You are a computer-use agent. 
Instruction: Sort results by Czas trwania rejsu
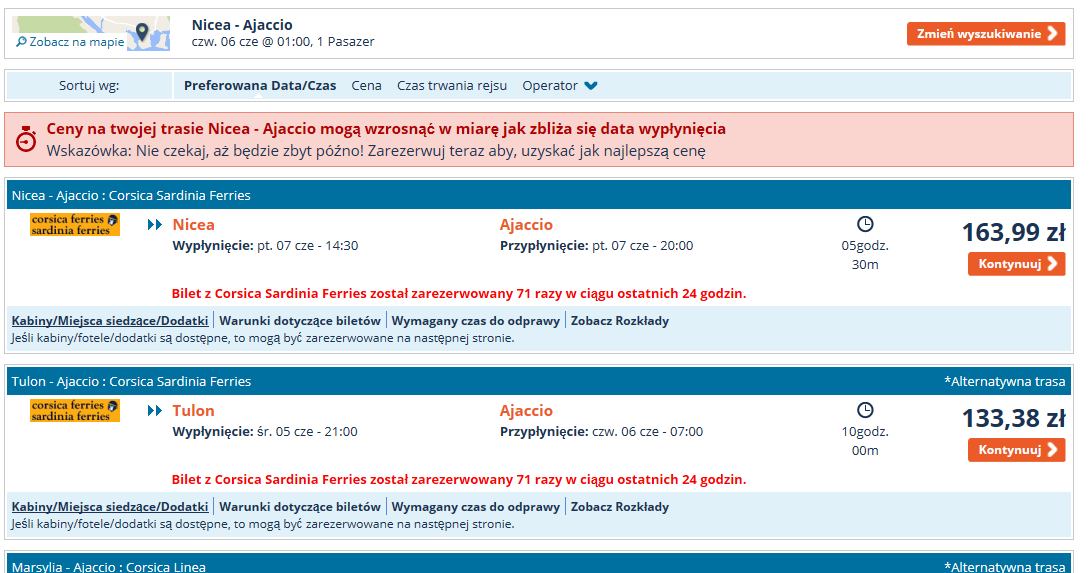(x=452, y=86)
